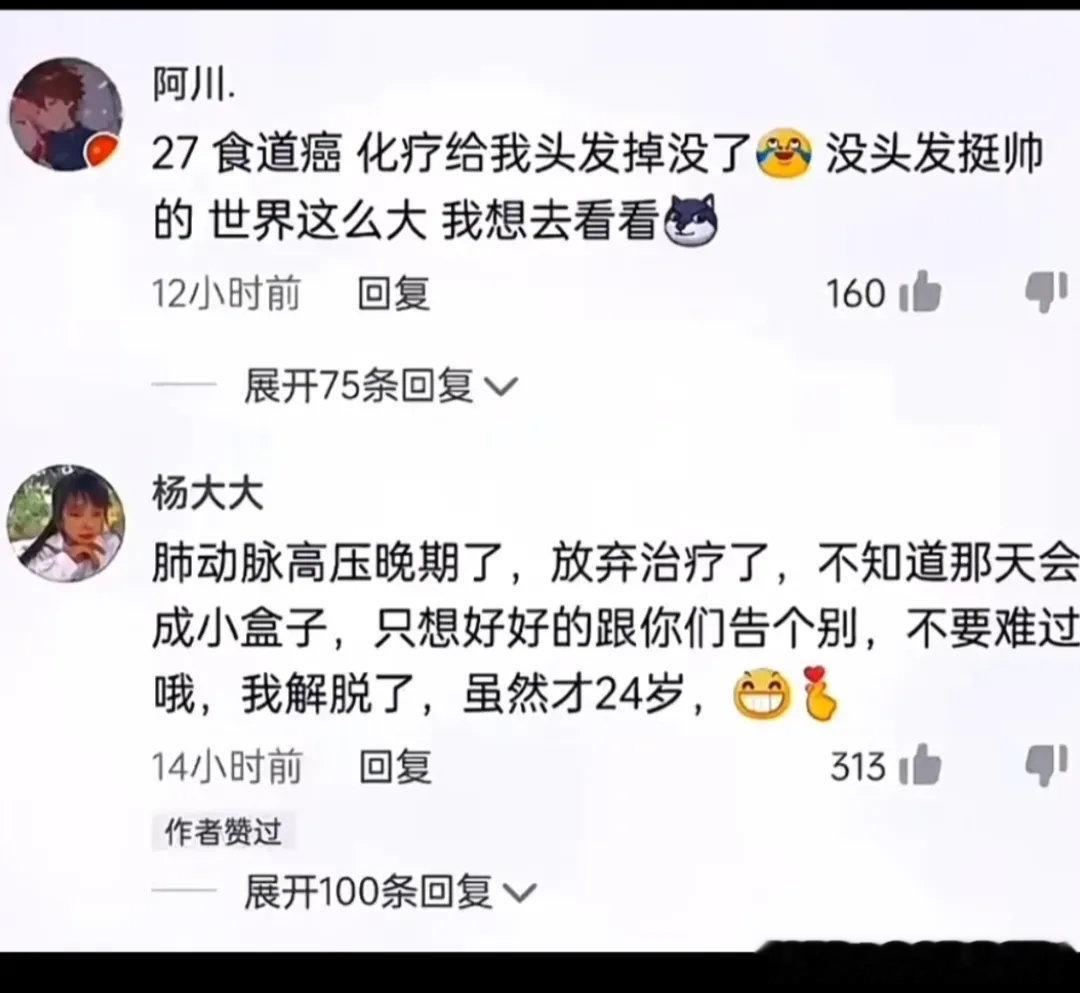The width and height of the screenshot is (1080, 993).
Task: Open 阿川's profile avatar
Action: [65, 114]
